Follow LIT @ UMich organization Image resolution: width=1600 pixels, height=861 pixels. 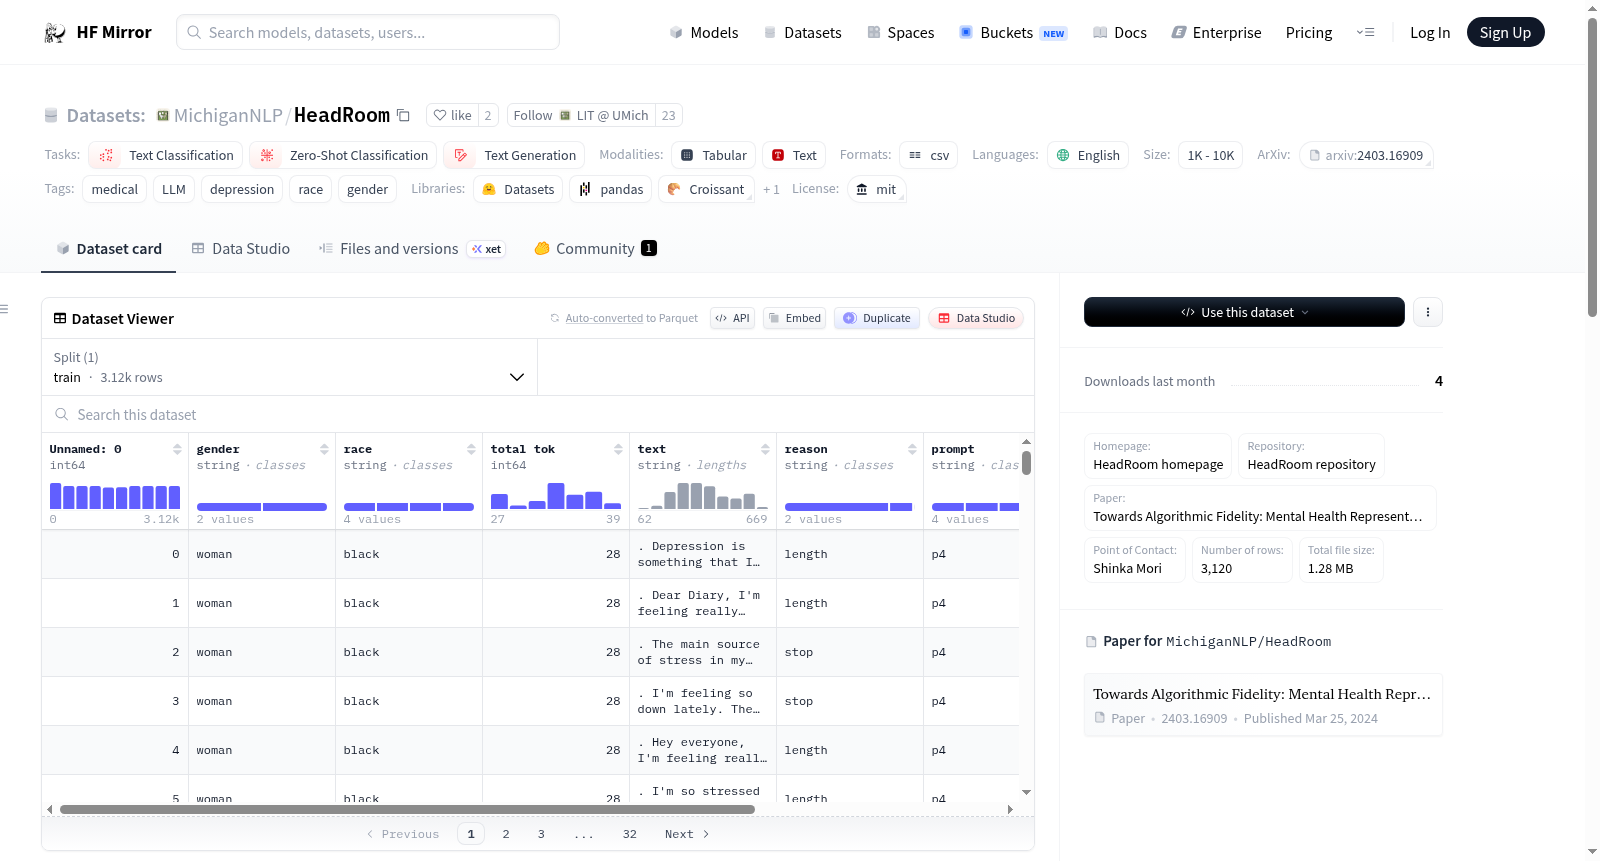(581, 115)
